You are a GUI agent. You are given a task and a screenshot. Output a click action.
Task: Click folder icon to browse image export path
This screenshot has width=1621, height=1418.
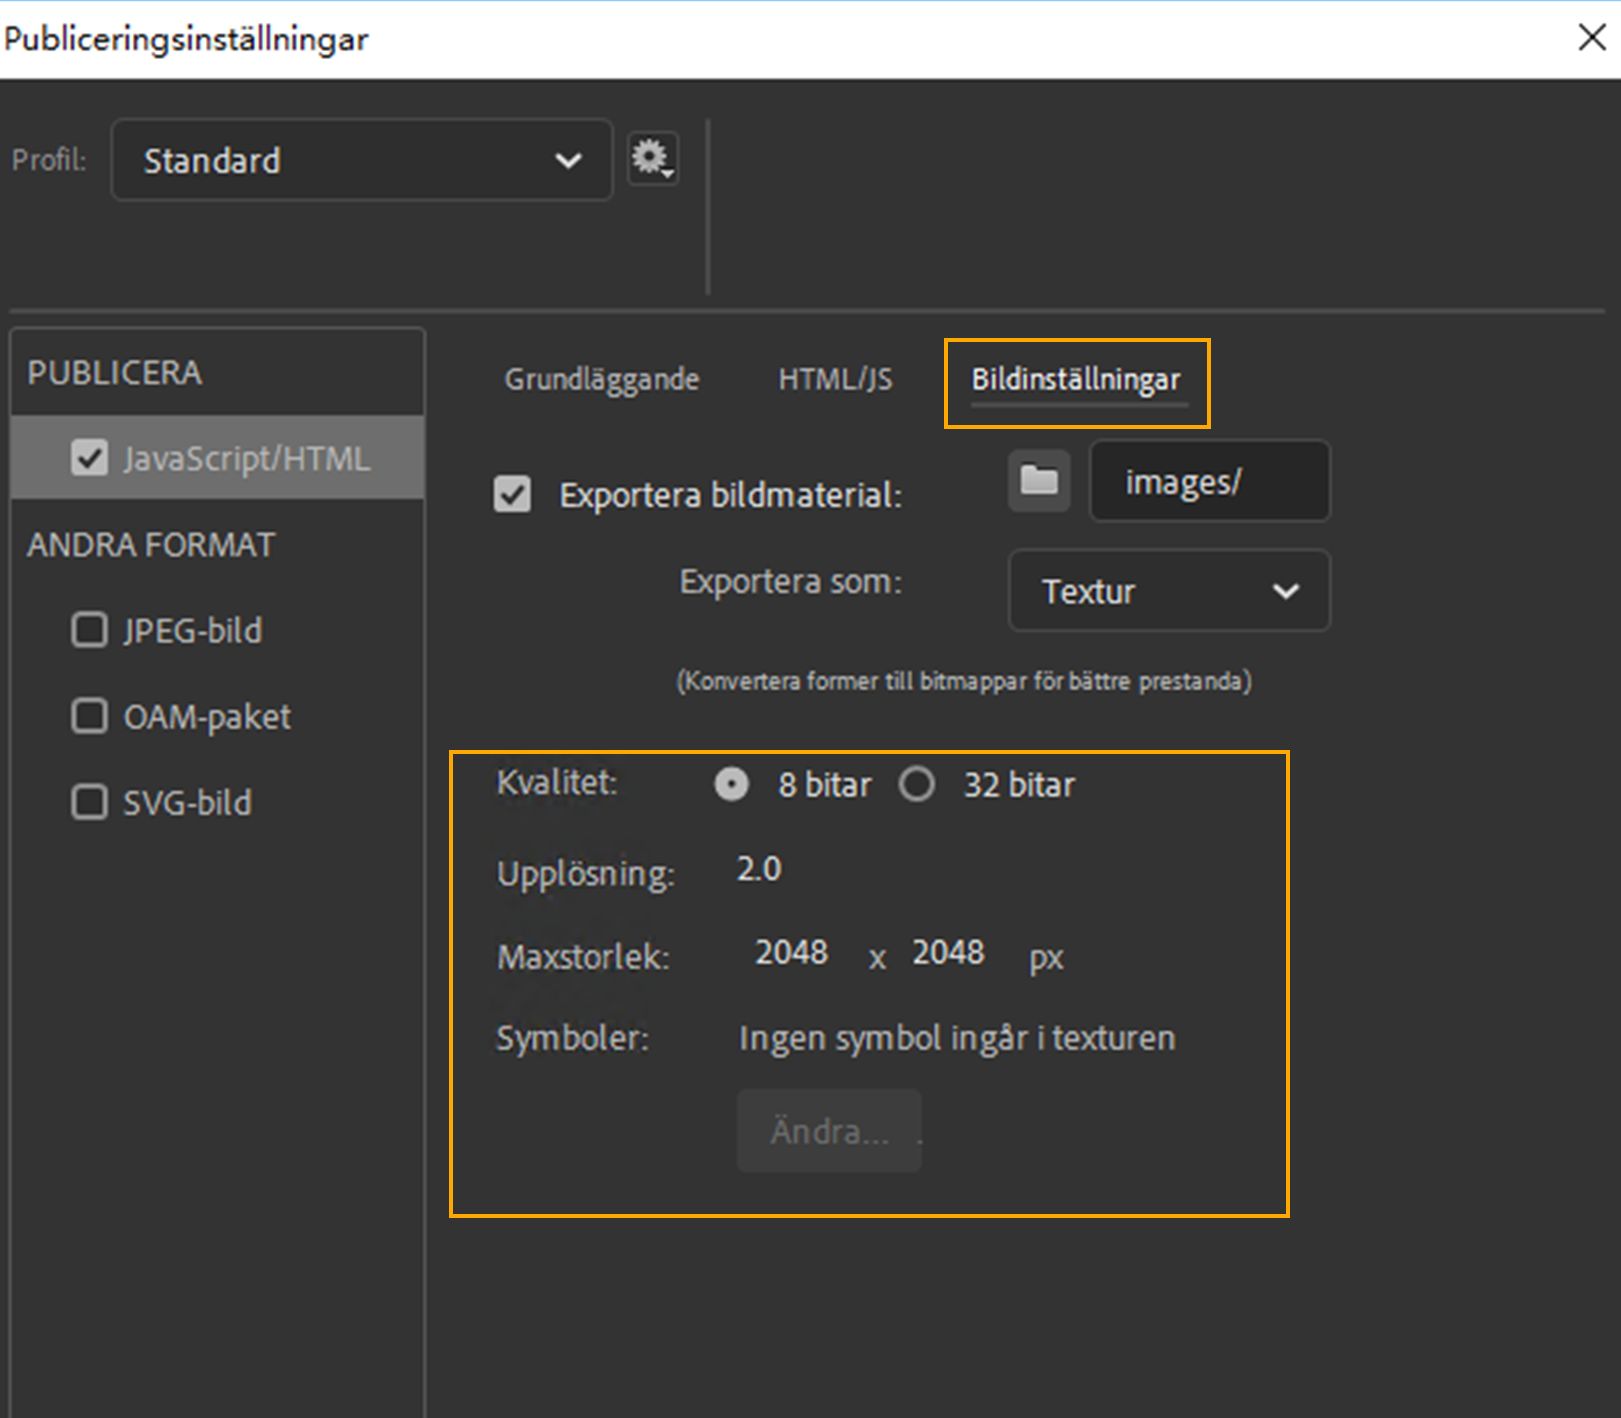coord(1038,481)
